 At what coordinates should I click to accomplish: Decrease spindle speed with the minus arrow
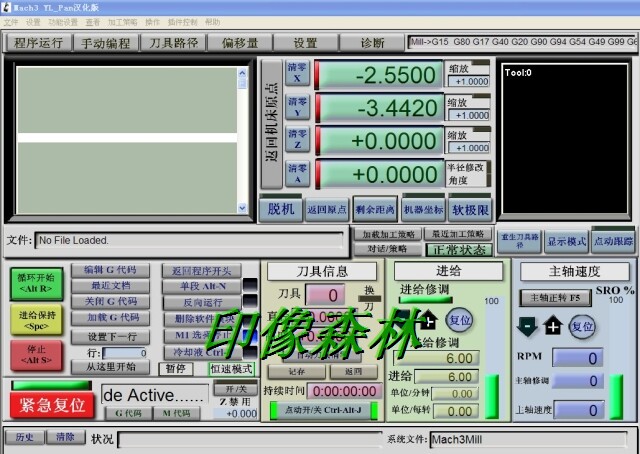click(x=527, y=326)
